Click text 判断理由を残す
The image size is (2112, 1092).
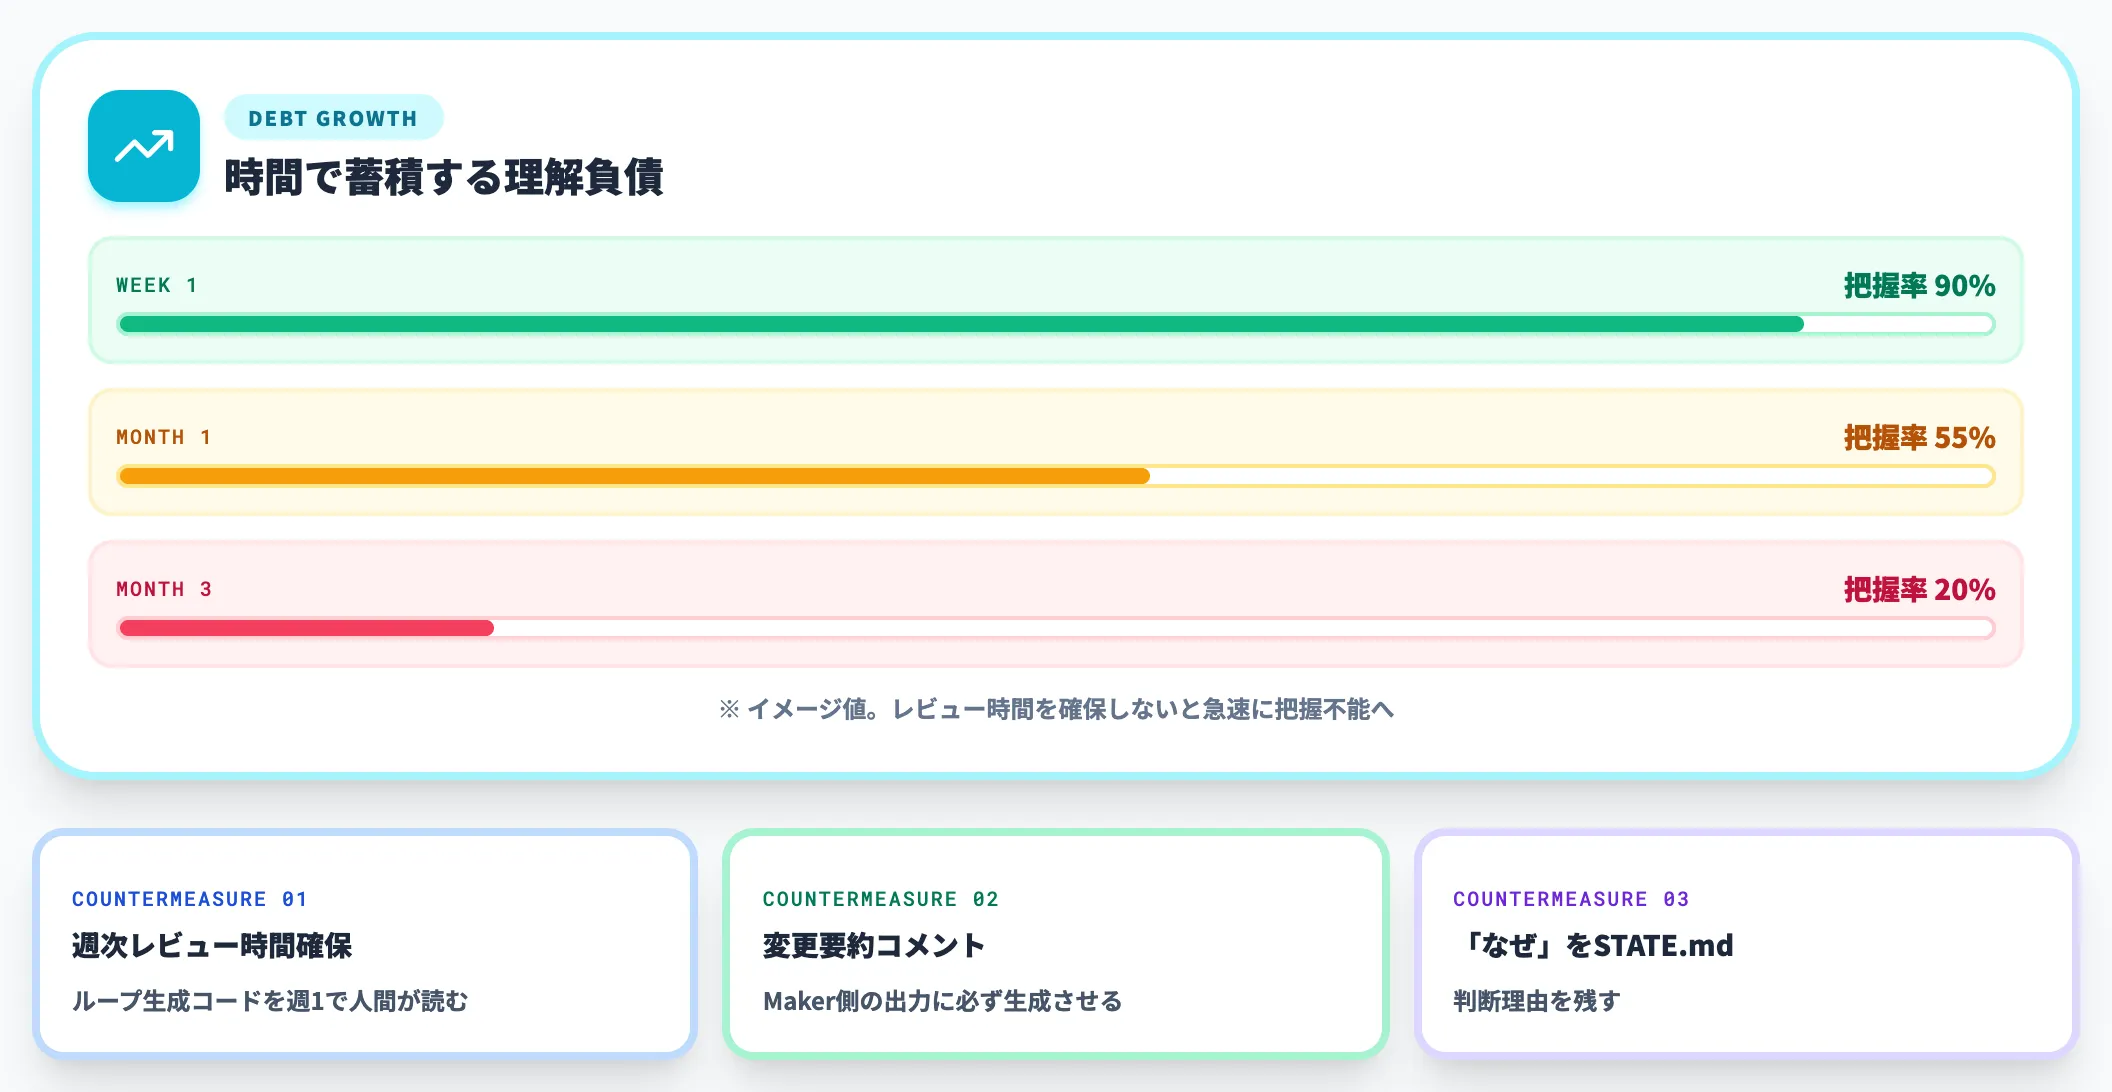[x=1536, y=1001]
